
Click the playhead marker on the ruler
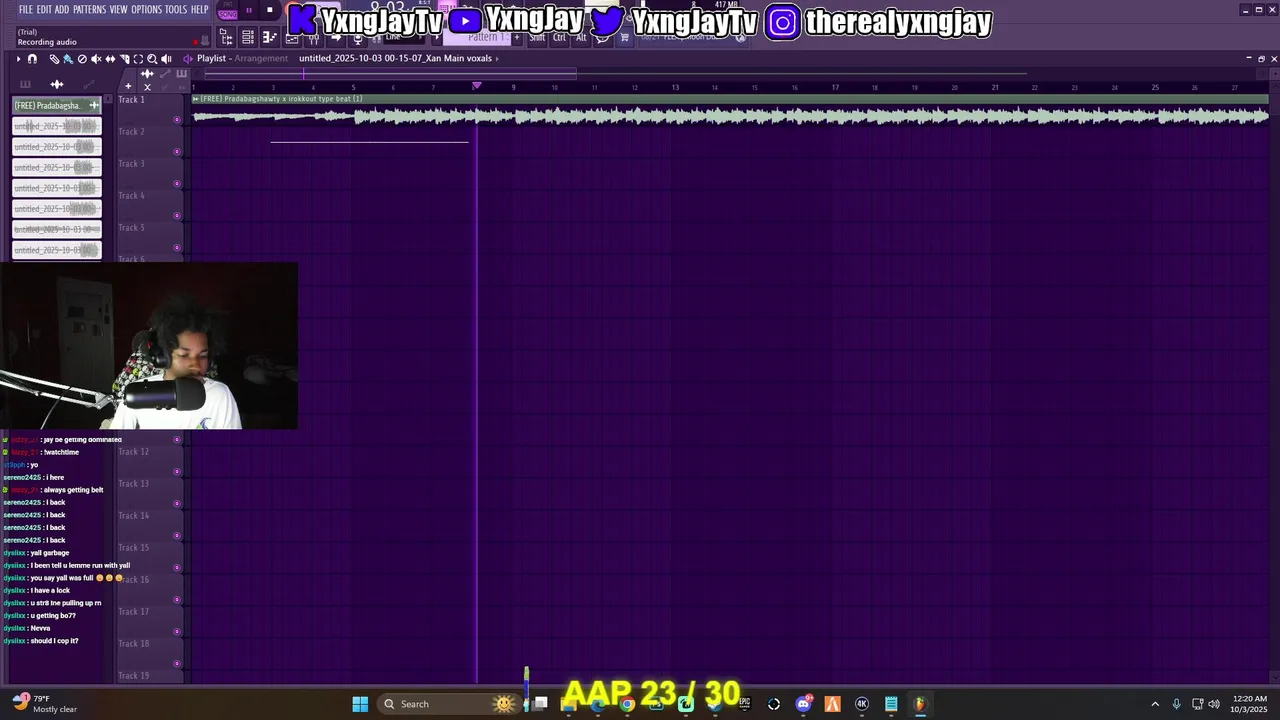(x=476, y=86)
